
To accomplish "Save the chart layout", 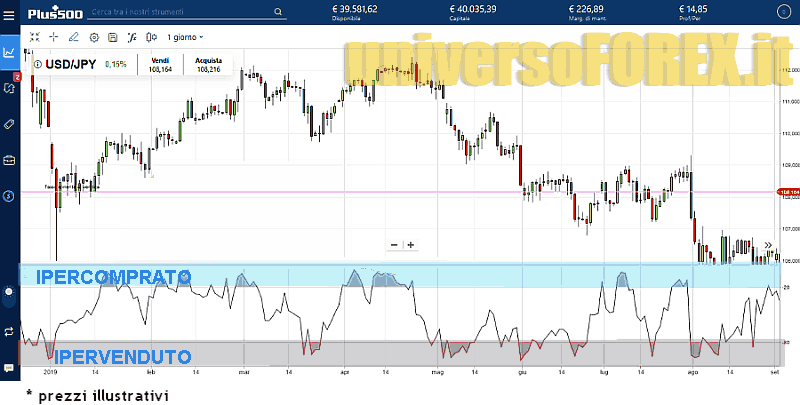I will tap(112, 37).
